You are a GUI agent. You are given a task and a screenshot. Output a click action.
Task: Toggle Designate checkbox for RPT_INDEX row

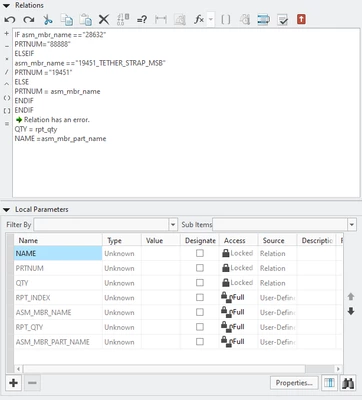(x=200, y=297)
